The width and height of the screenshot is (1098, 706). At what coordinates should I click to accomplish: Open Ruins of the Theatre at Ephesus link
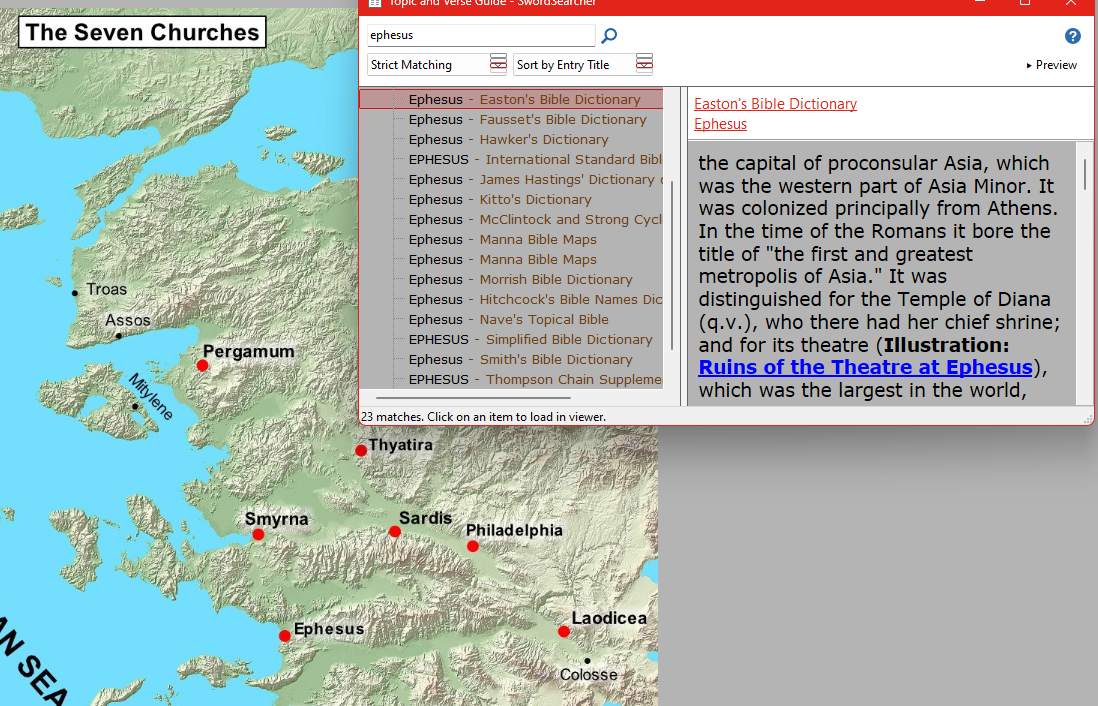(866, 367)
